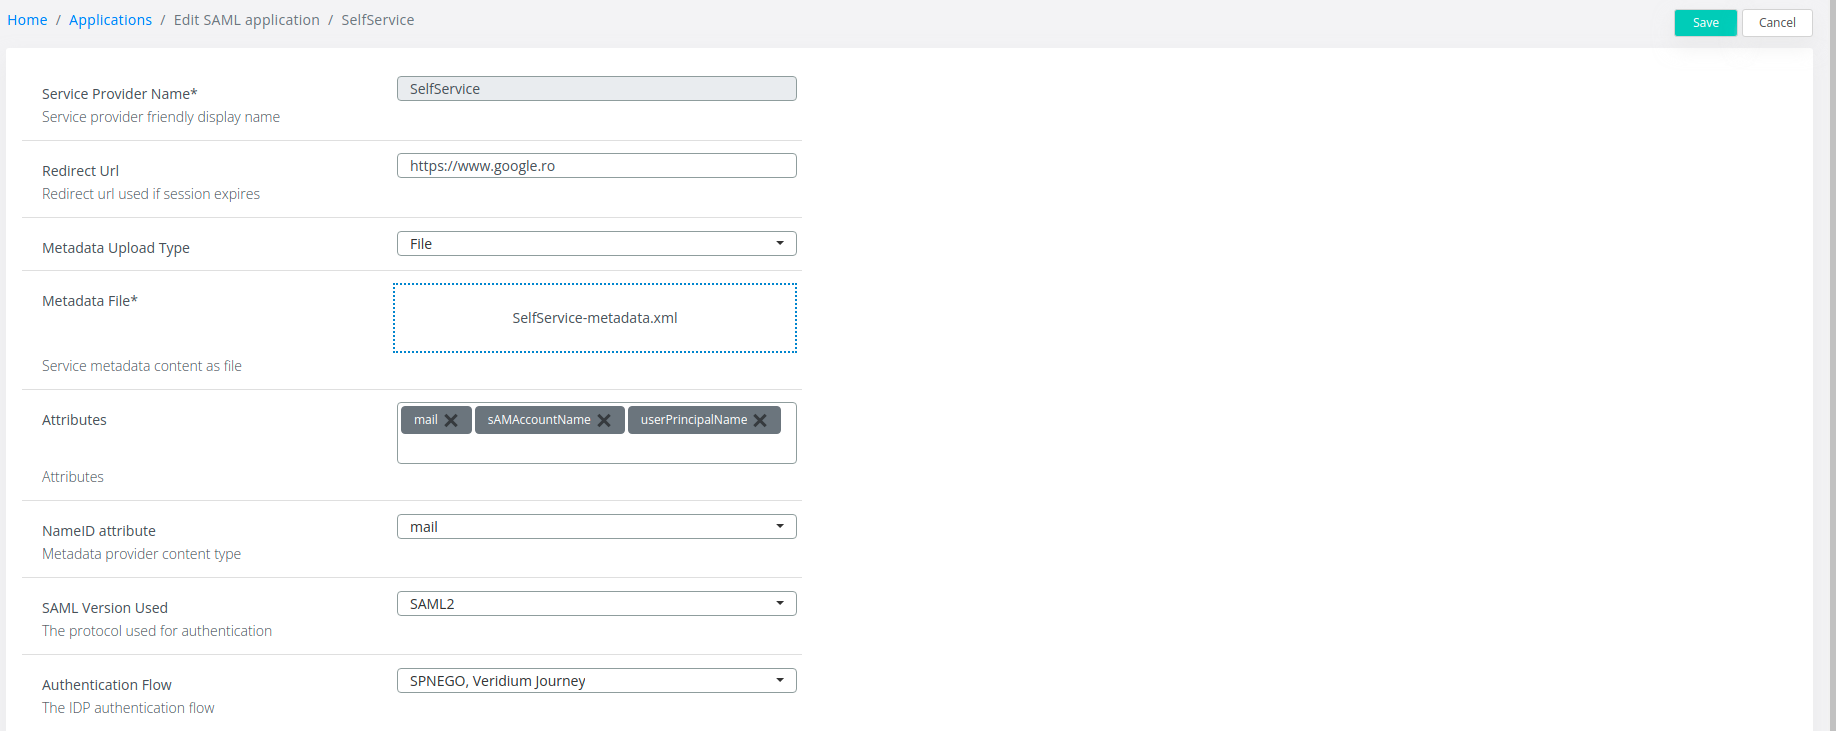
Task: Open the SAML Version Used dropdown
Action: tap(596, 604)
